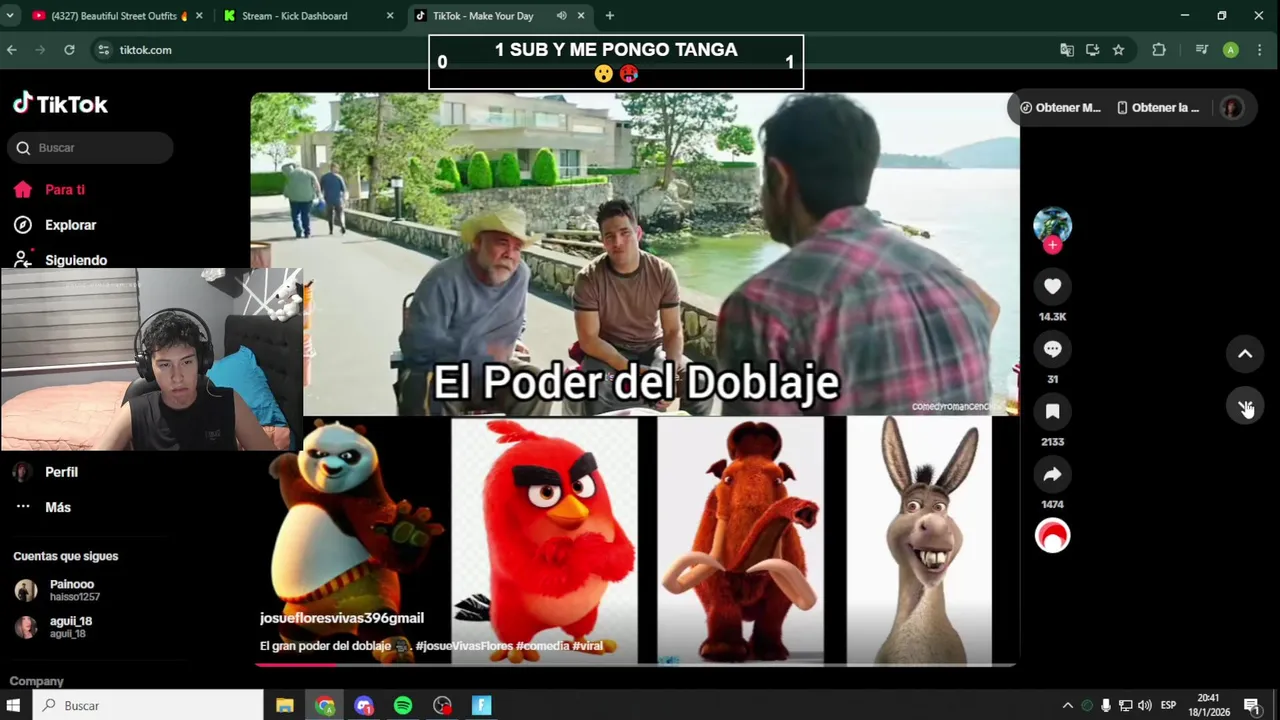Open the Chrome profile avatar A
This screenshot has width=1280, height=720.
[1231, 50]
